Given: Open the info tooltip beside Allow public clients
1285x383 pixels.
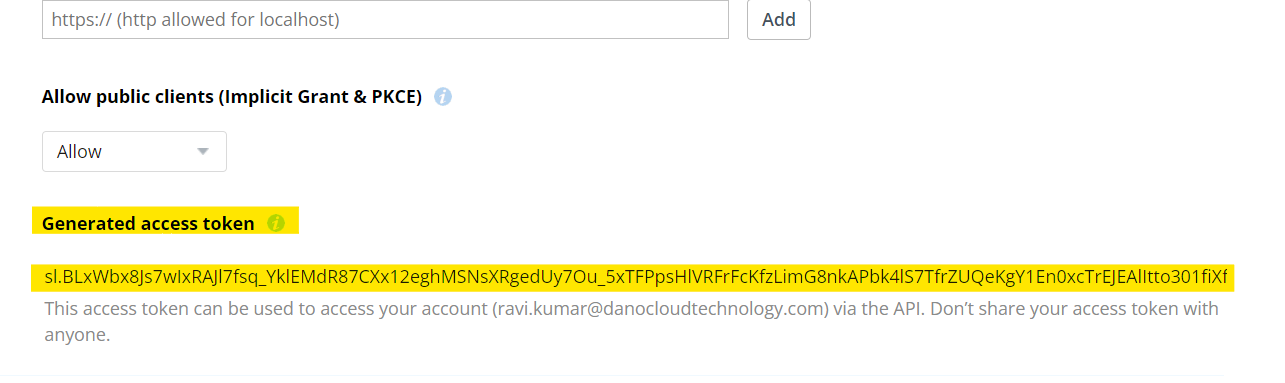Looking at the screenshot, I should [x=443, y=97].
